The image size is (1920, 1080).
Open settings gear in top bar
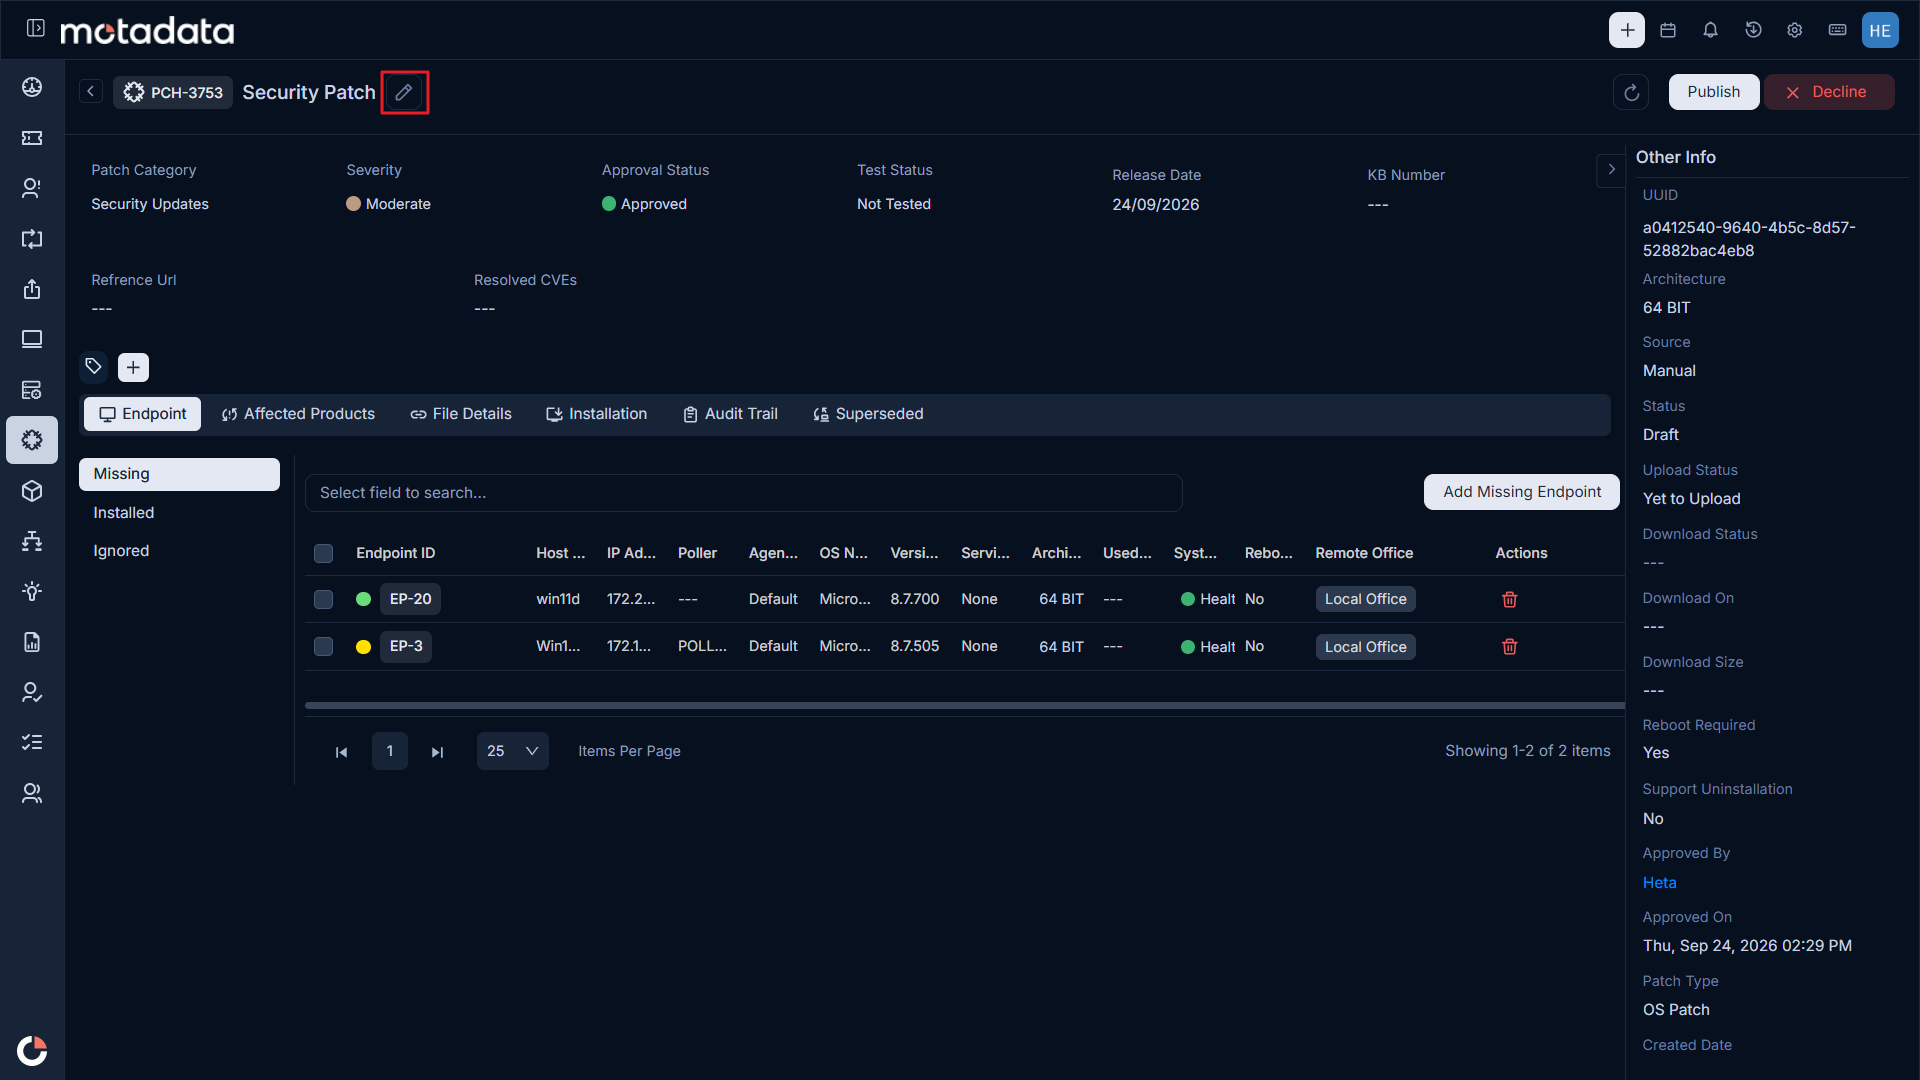tap(1795, 30)
